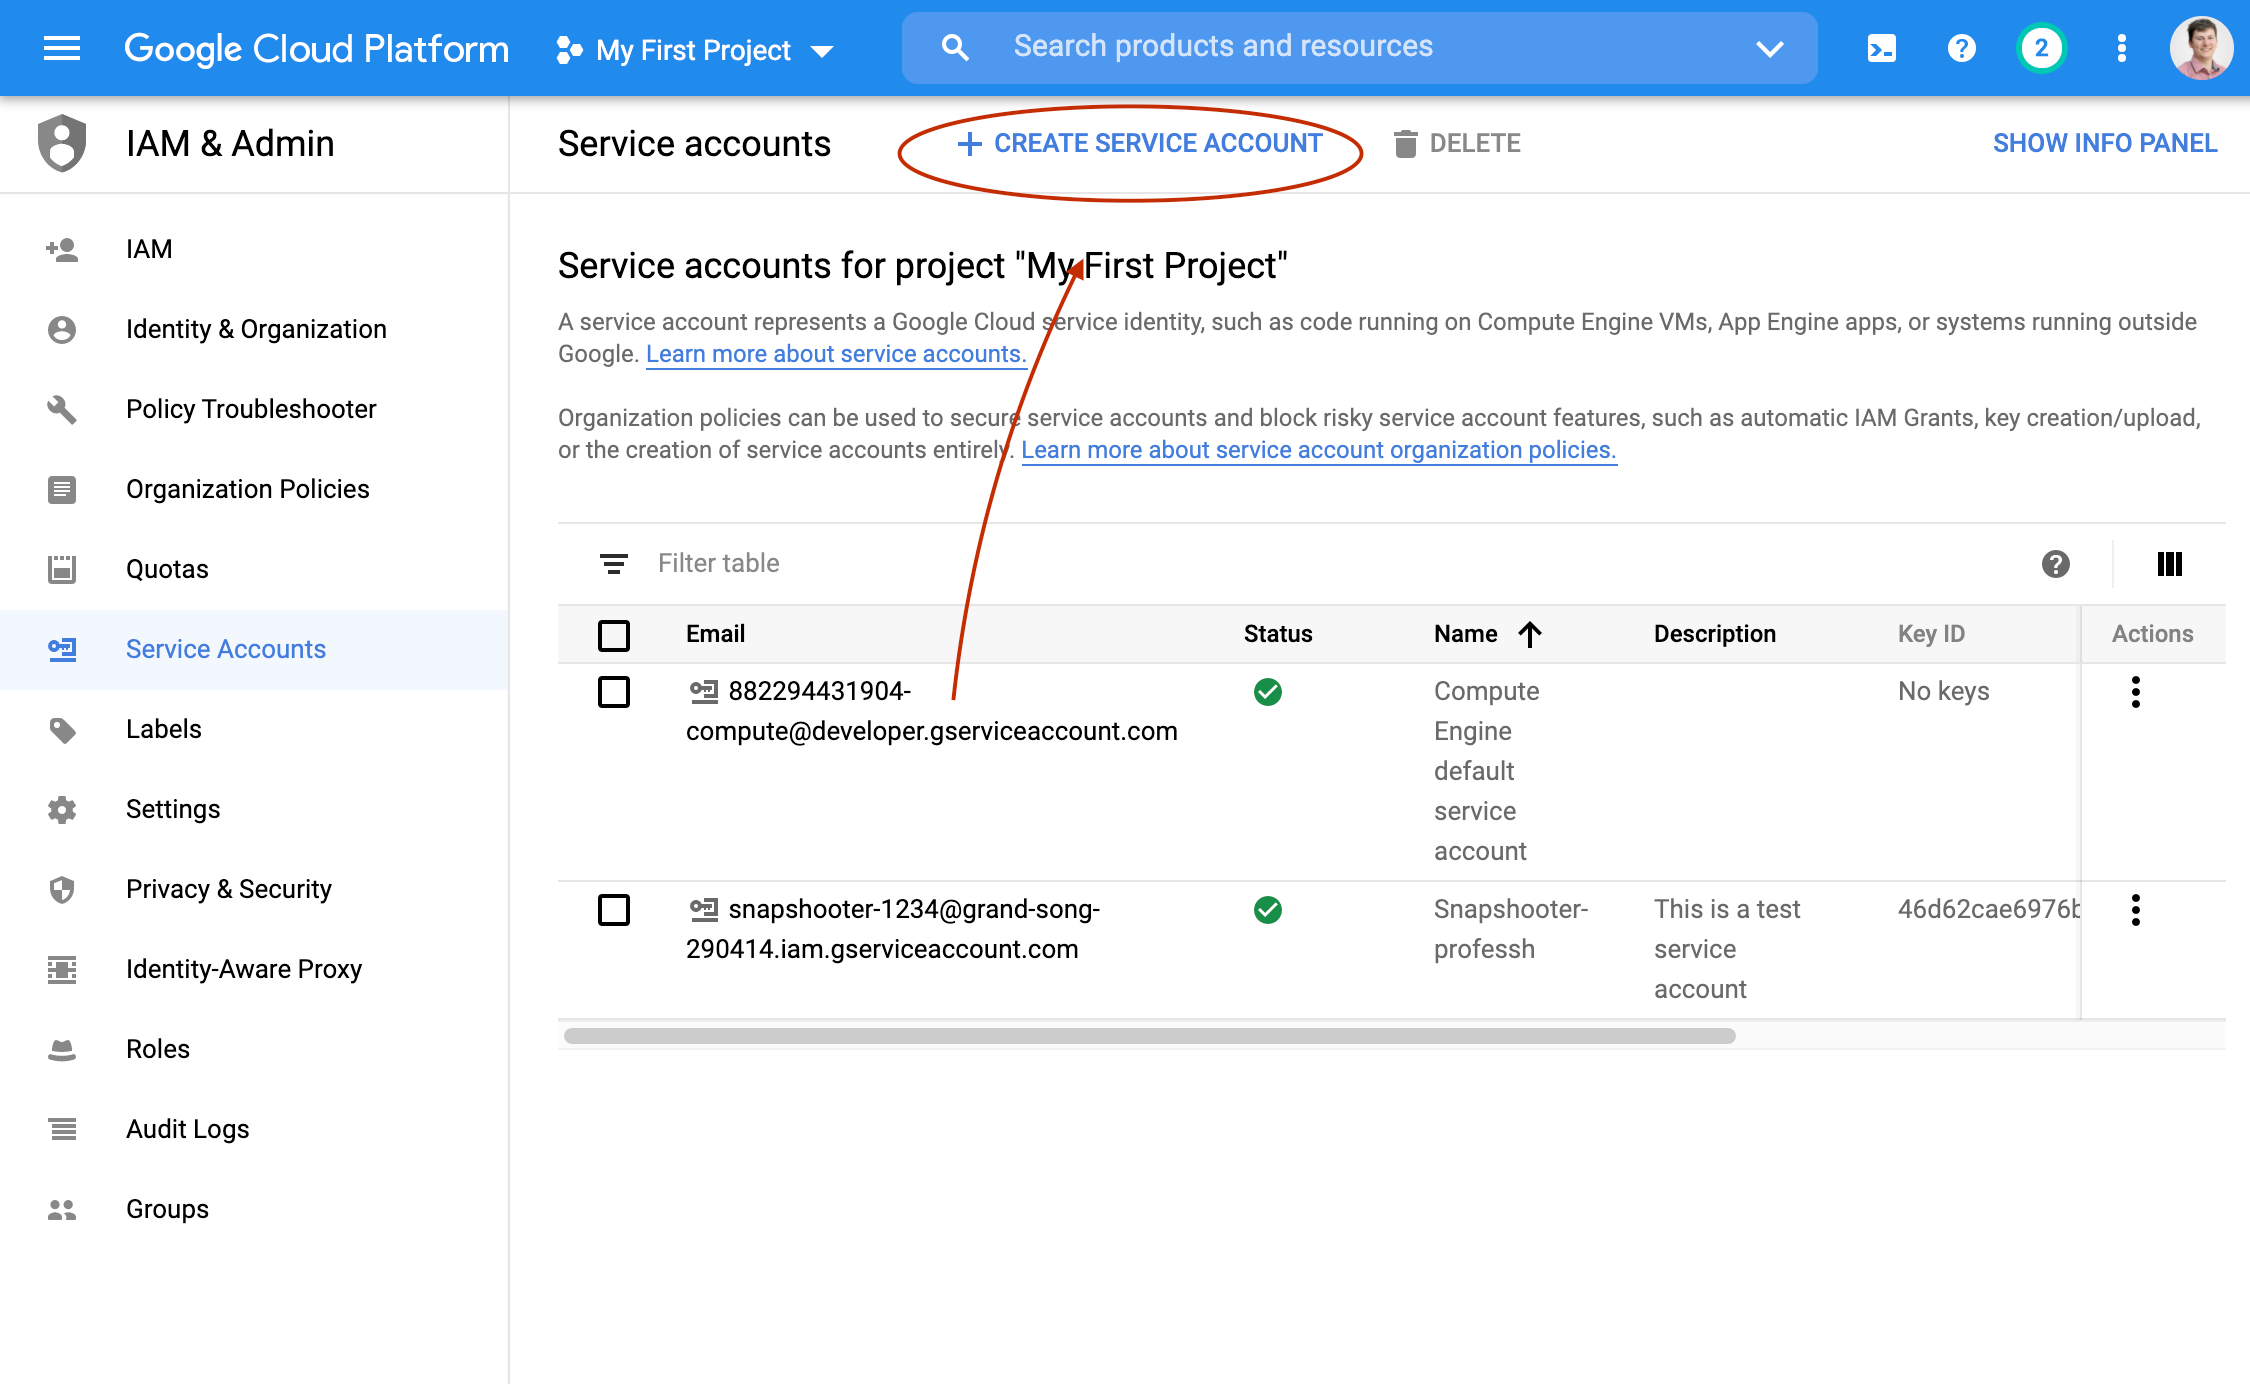The width and height of the screenshot is (2250, 1384).
Task: Check the compute developer service account row
Action: coord(613,692)
